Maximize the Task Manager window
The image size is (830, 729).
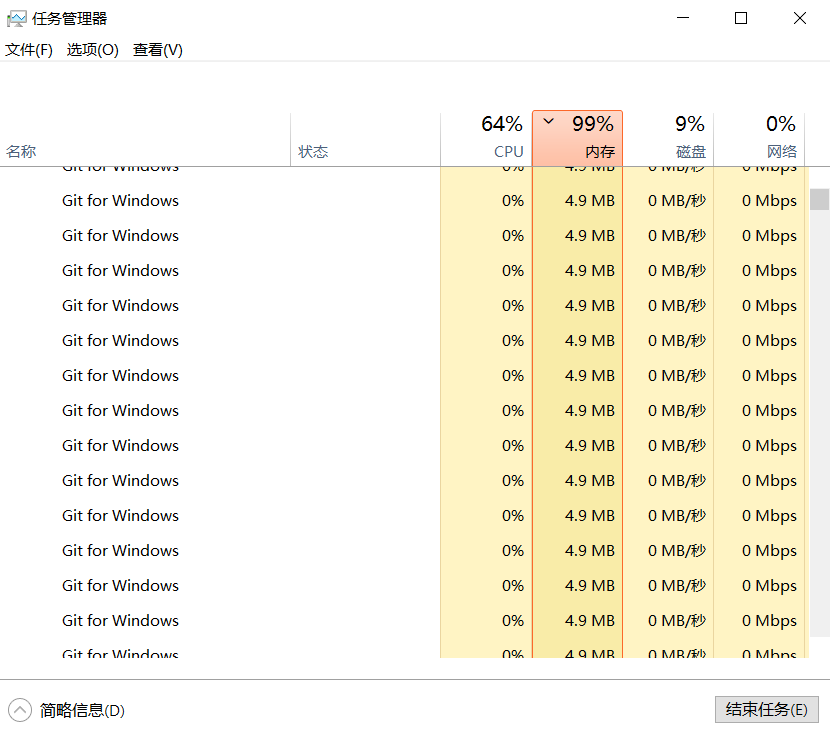741,19
